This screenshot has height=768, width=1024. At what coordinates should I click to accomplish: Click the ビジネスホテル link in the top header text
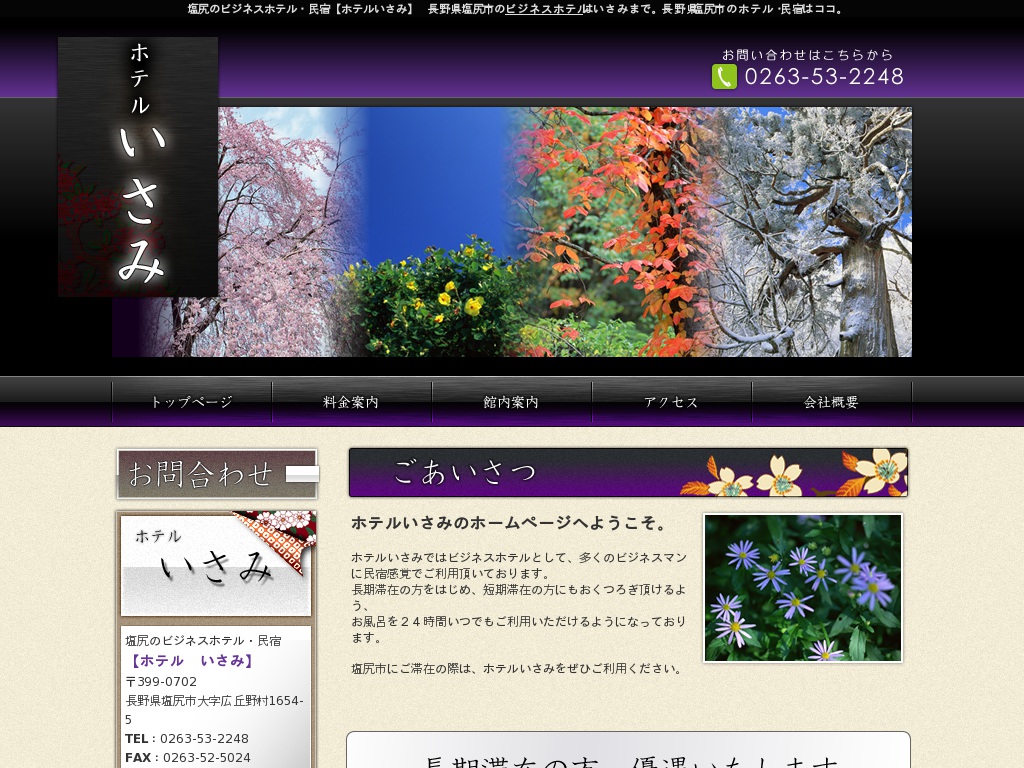(544, 9)
